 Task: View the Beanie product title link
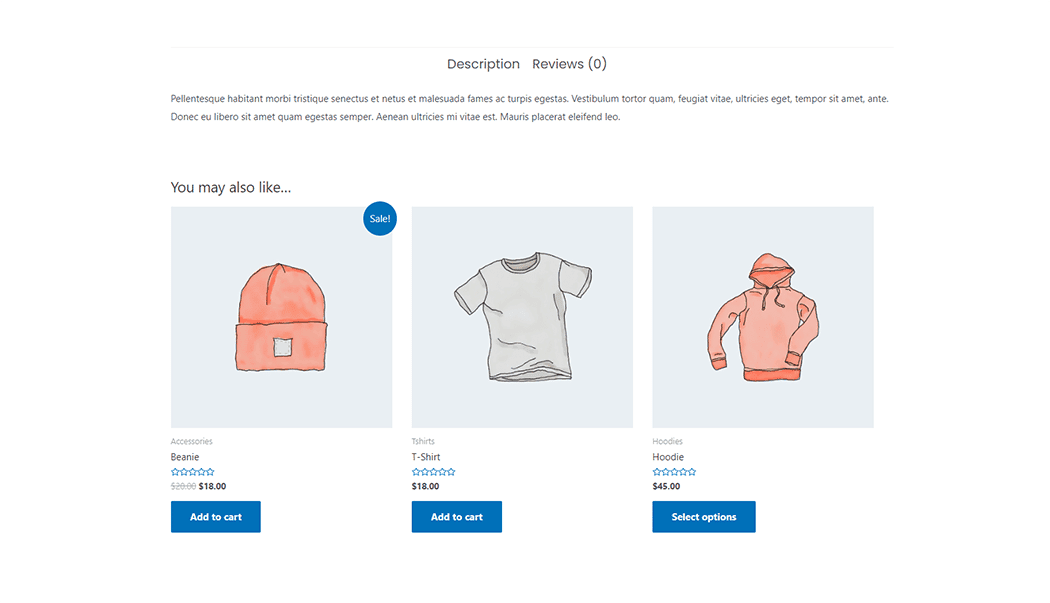183,456
